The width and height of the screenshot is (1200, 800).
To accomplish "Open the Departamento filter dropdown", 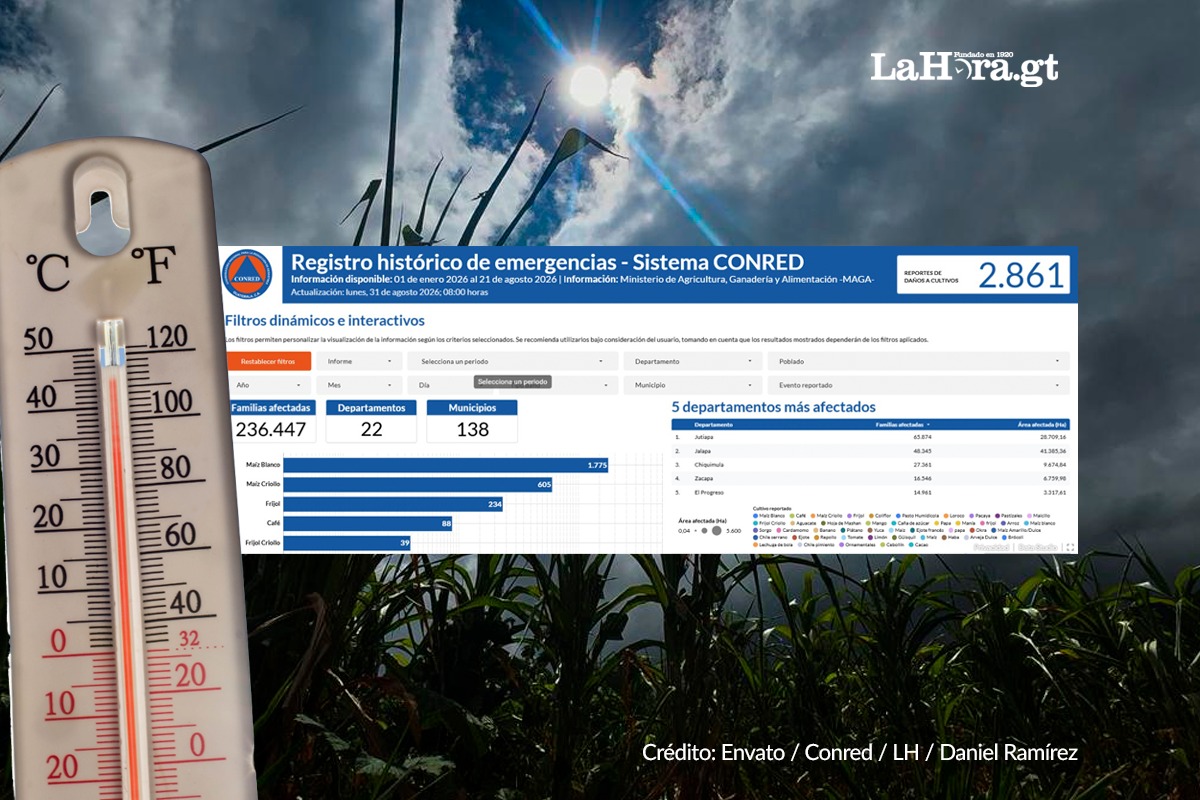I will [x=692, y=361].
